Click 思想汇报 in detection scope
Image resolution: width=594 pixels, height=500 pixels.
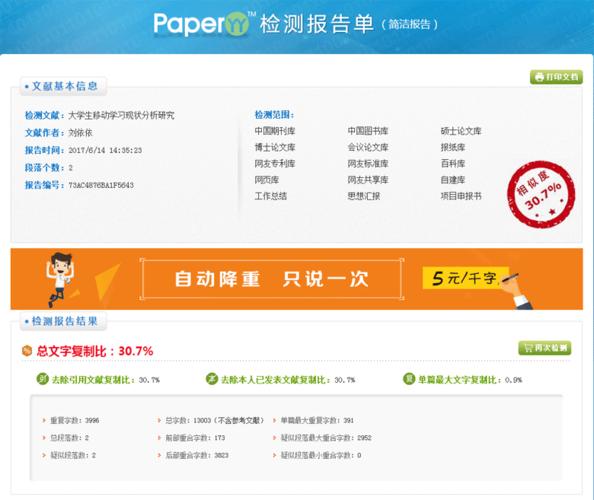point(364,196)
